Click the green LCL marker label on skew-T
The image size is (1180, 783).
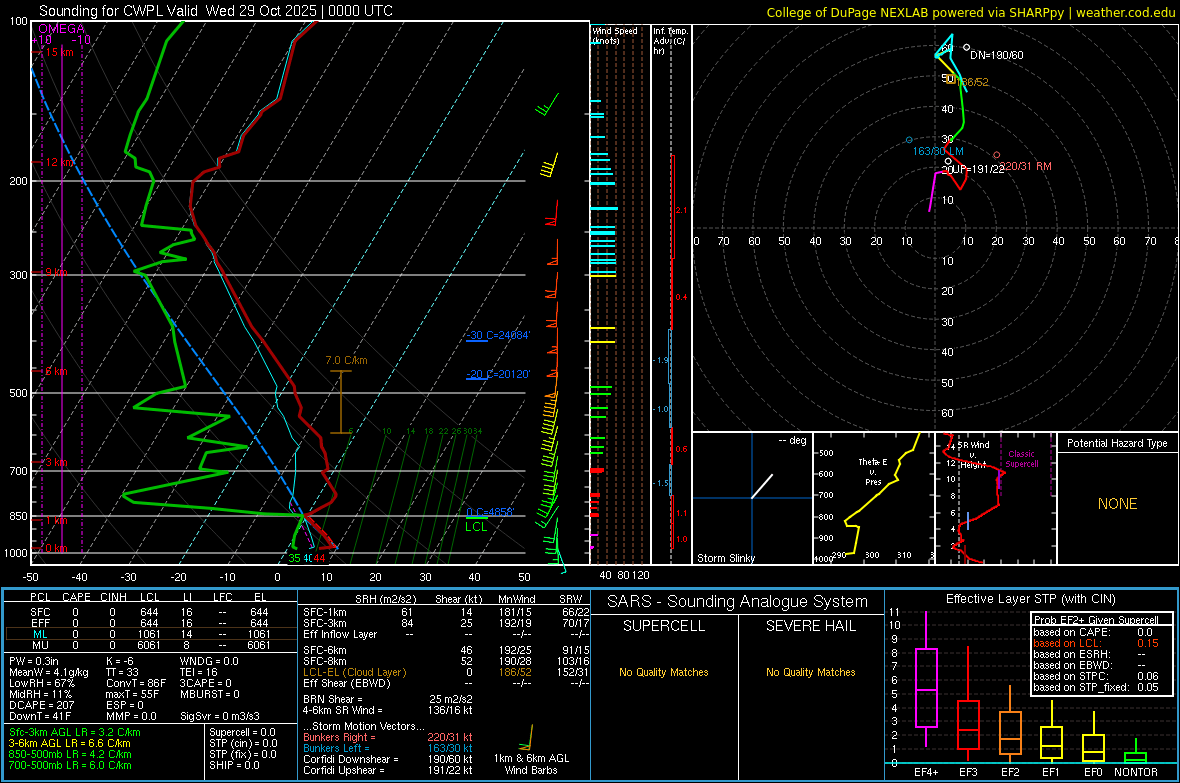(476, 527)
